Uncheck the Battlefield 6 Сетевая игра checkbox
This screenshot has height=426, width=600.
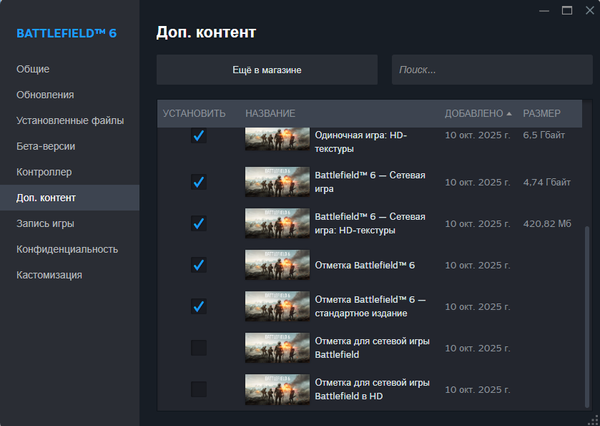198,182
